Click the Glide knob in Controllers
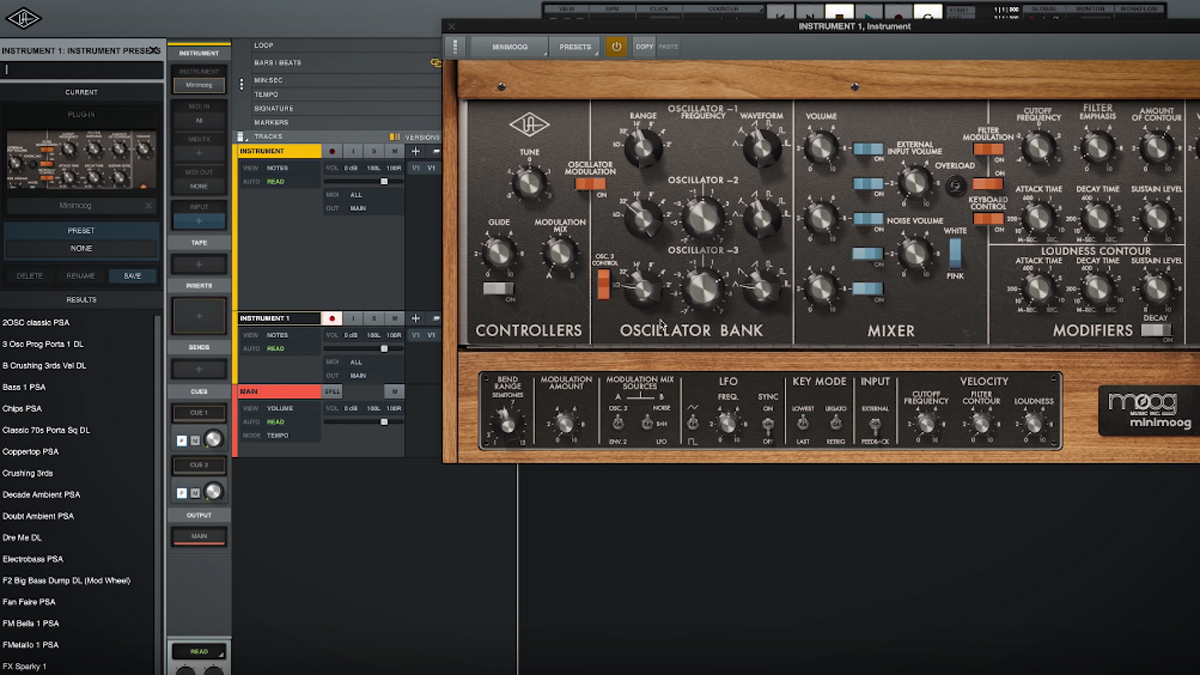 tap(498, 253)
